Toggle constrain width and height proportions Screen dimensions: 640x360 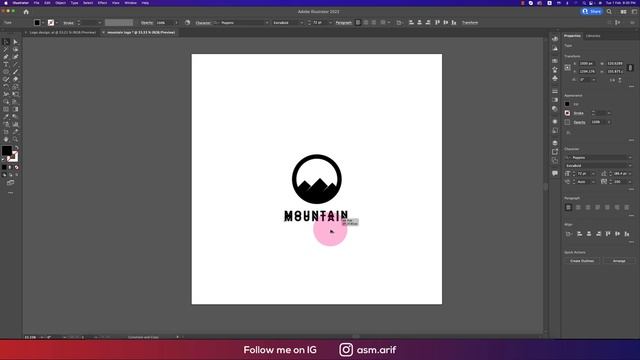click(630, 68)
